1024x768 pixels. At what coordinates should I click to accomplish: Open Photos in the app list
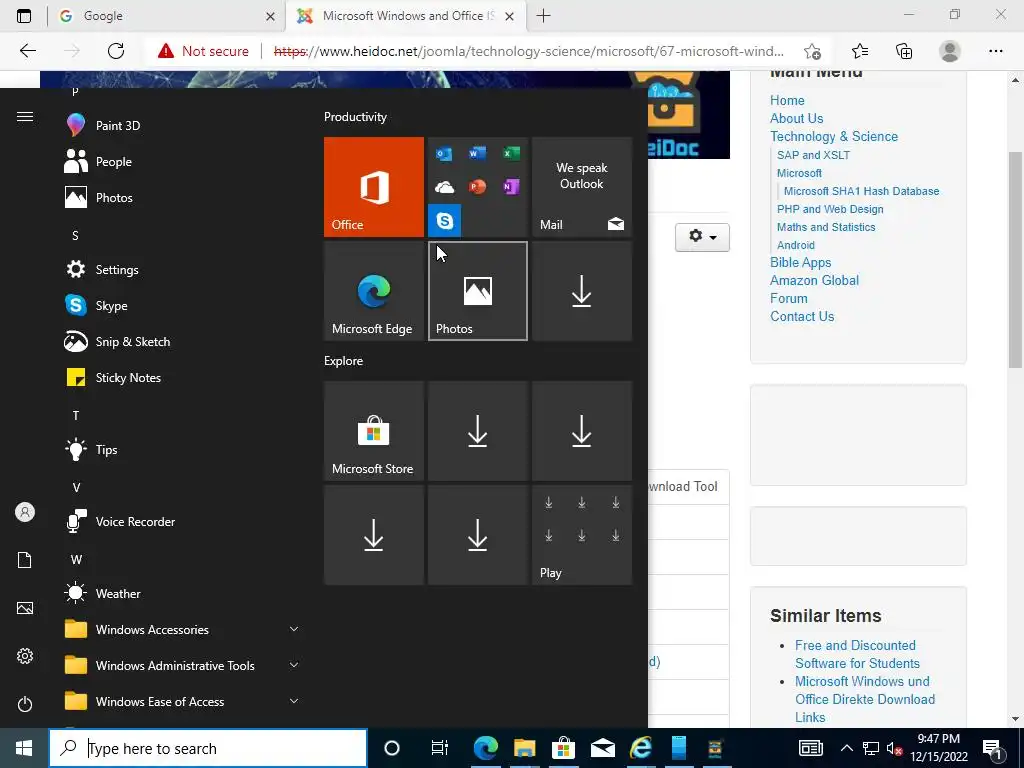(x=183, y=197)
